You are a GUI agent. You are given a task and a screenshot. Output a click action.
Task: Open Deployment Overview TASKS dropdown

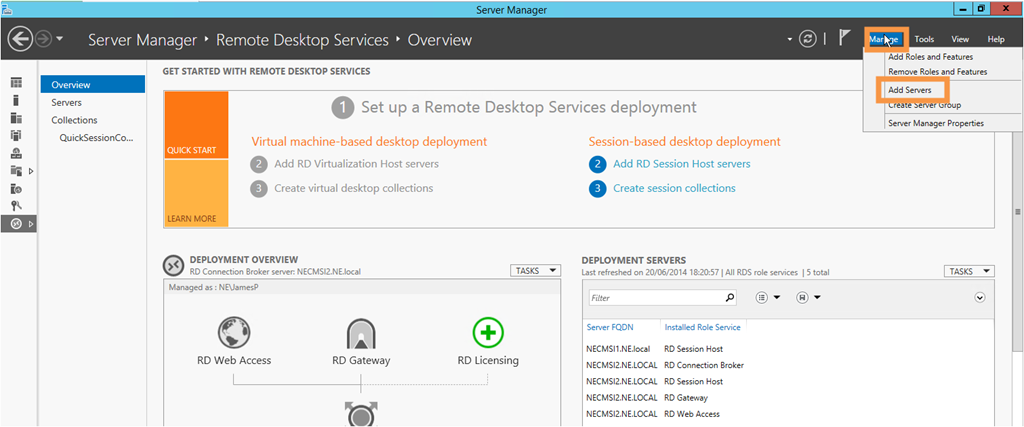(535, 270)
